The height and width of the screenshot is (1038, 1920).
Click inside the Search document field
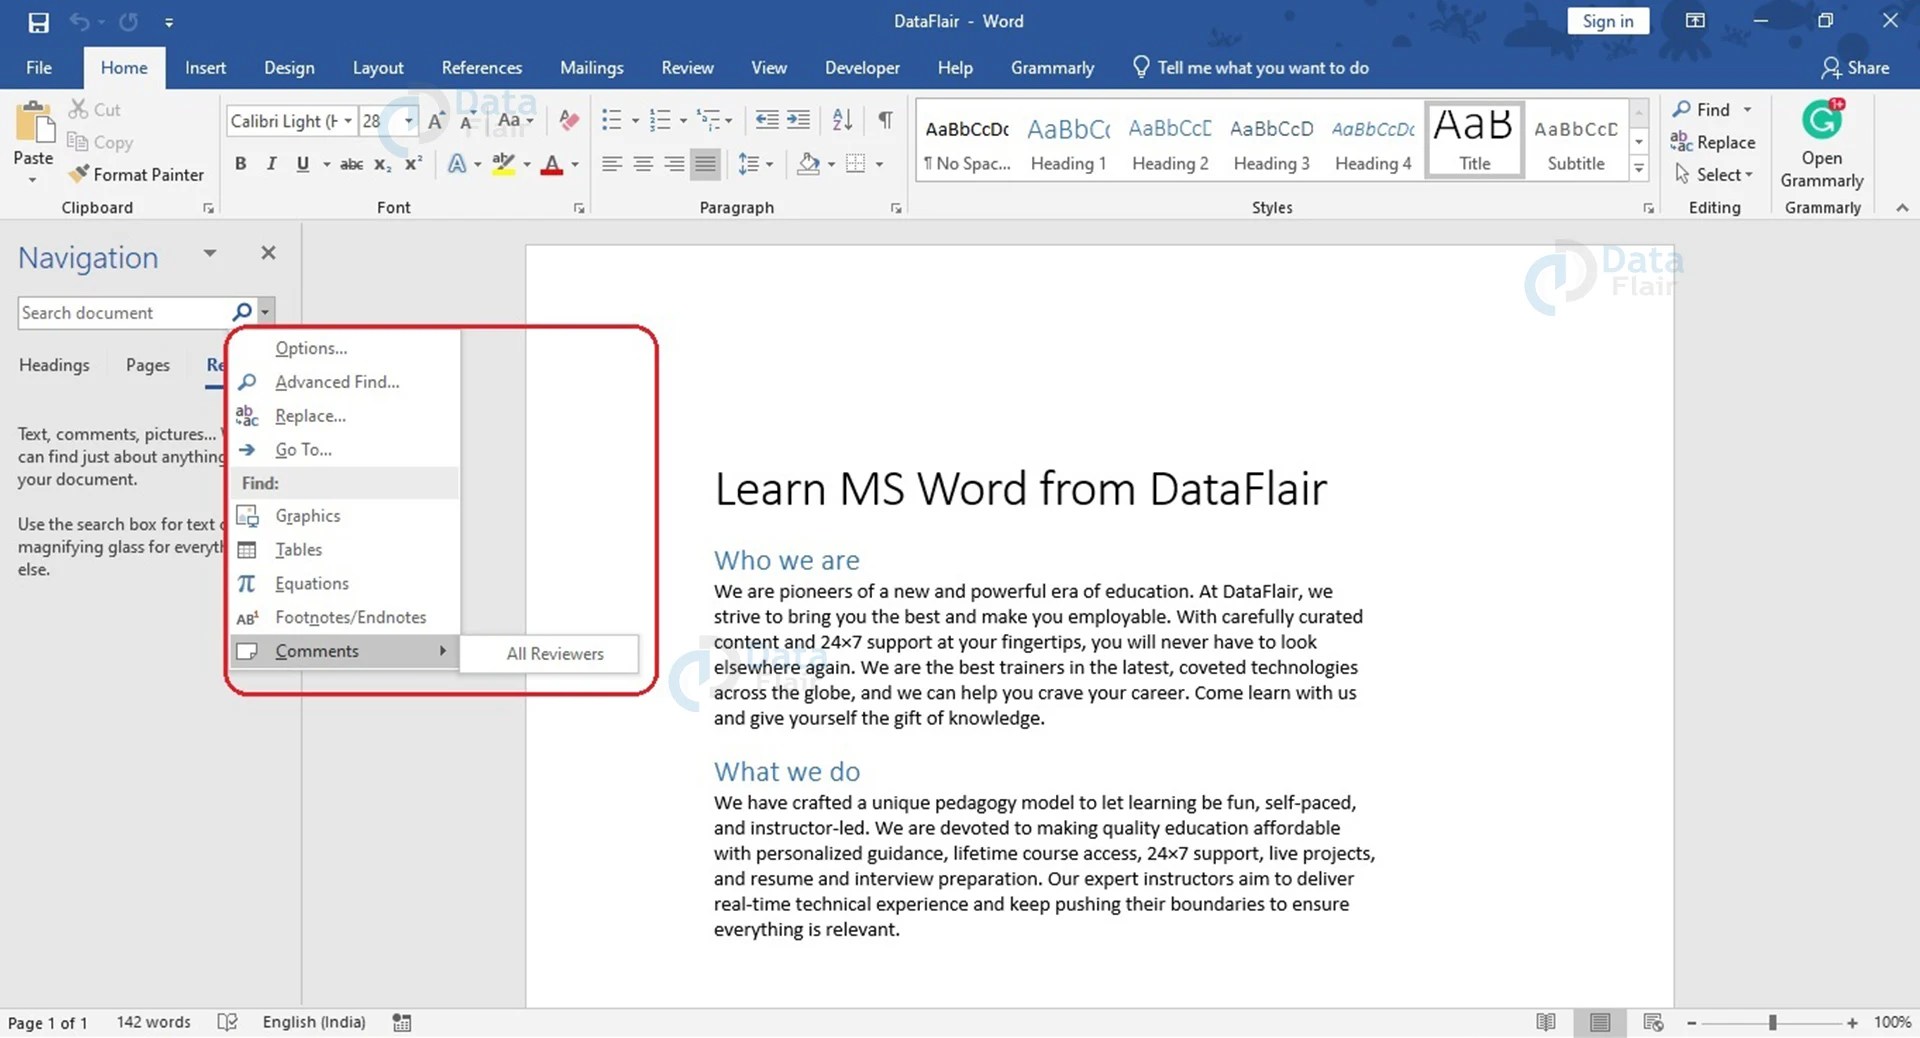tap(120, 312)
